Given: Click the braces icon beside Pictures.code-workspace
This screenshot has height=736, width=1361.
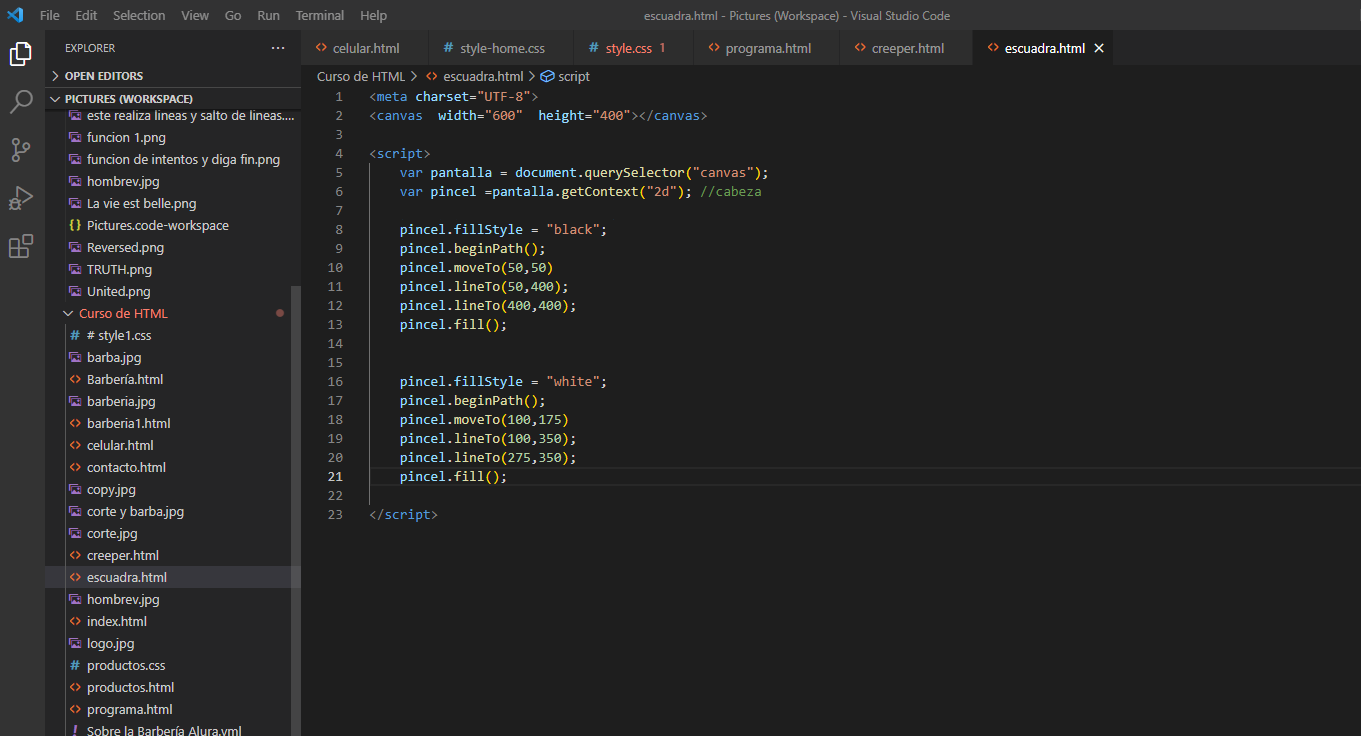Looking at the screenshot, I should pyautogui.click(x=75, y=225).
